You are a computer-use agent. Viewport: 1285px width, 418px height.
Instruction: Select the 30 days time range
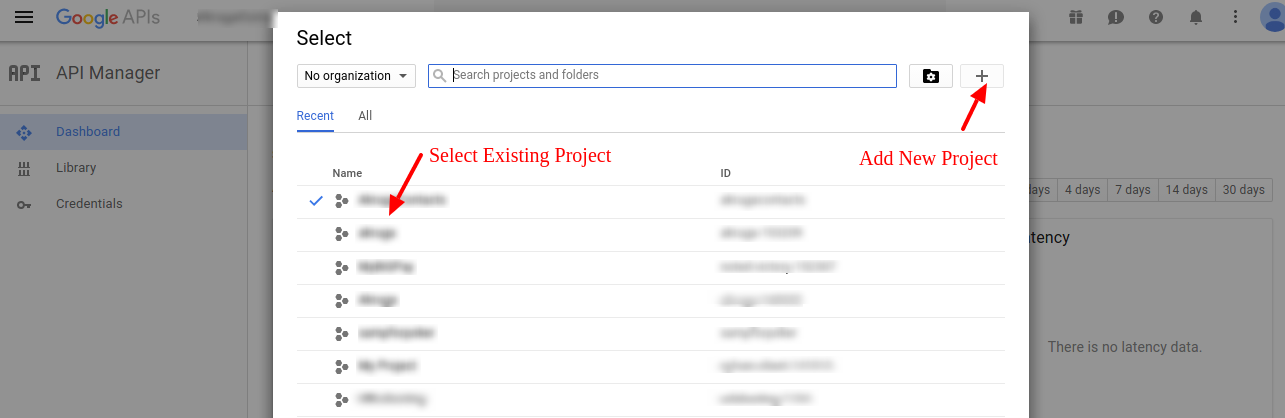tap(1243, 190)
